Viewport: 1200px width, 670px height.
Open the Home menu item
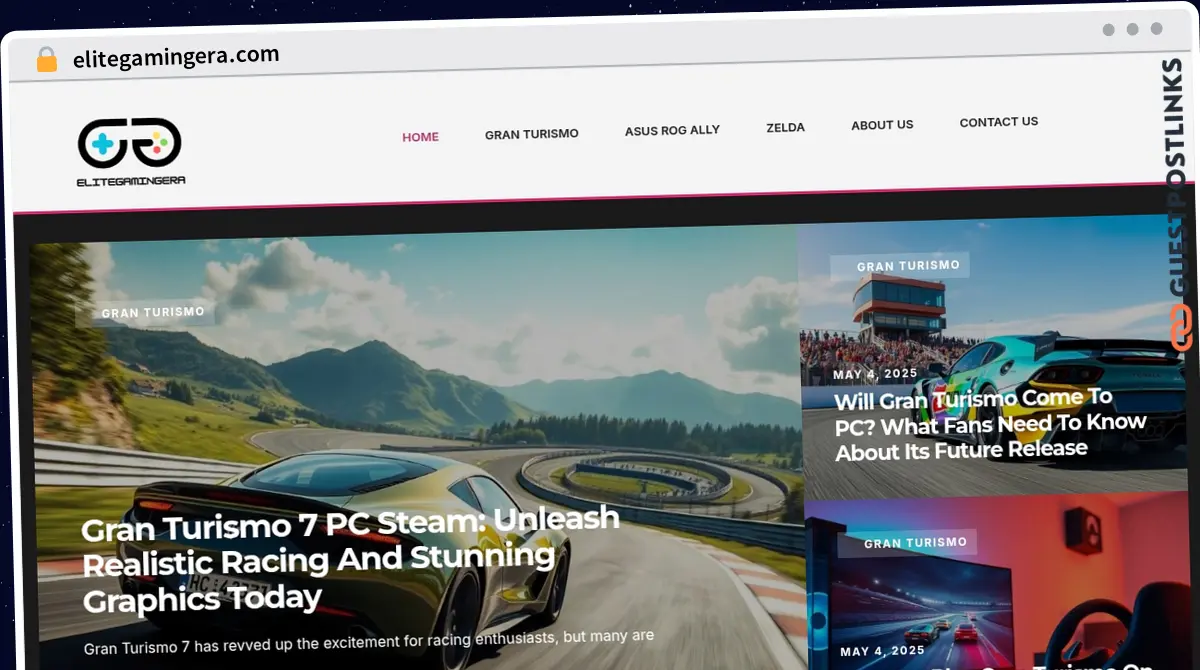[x=420, y=137]
